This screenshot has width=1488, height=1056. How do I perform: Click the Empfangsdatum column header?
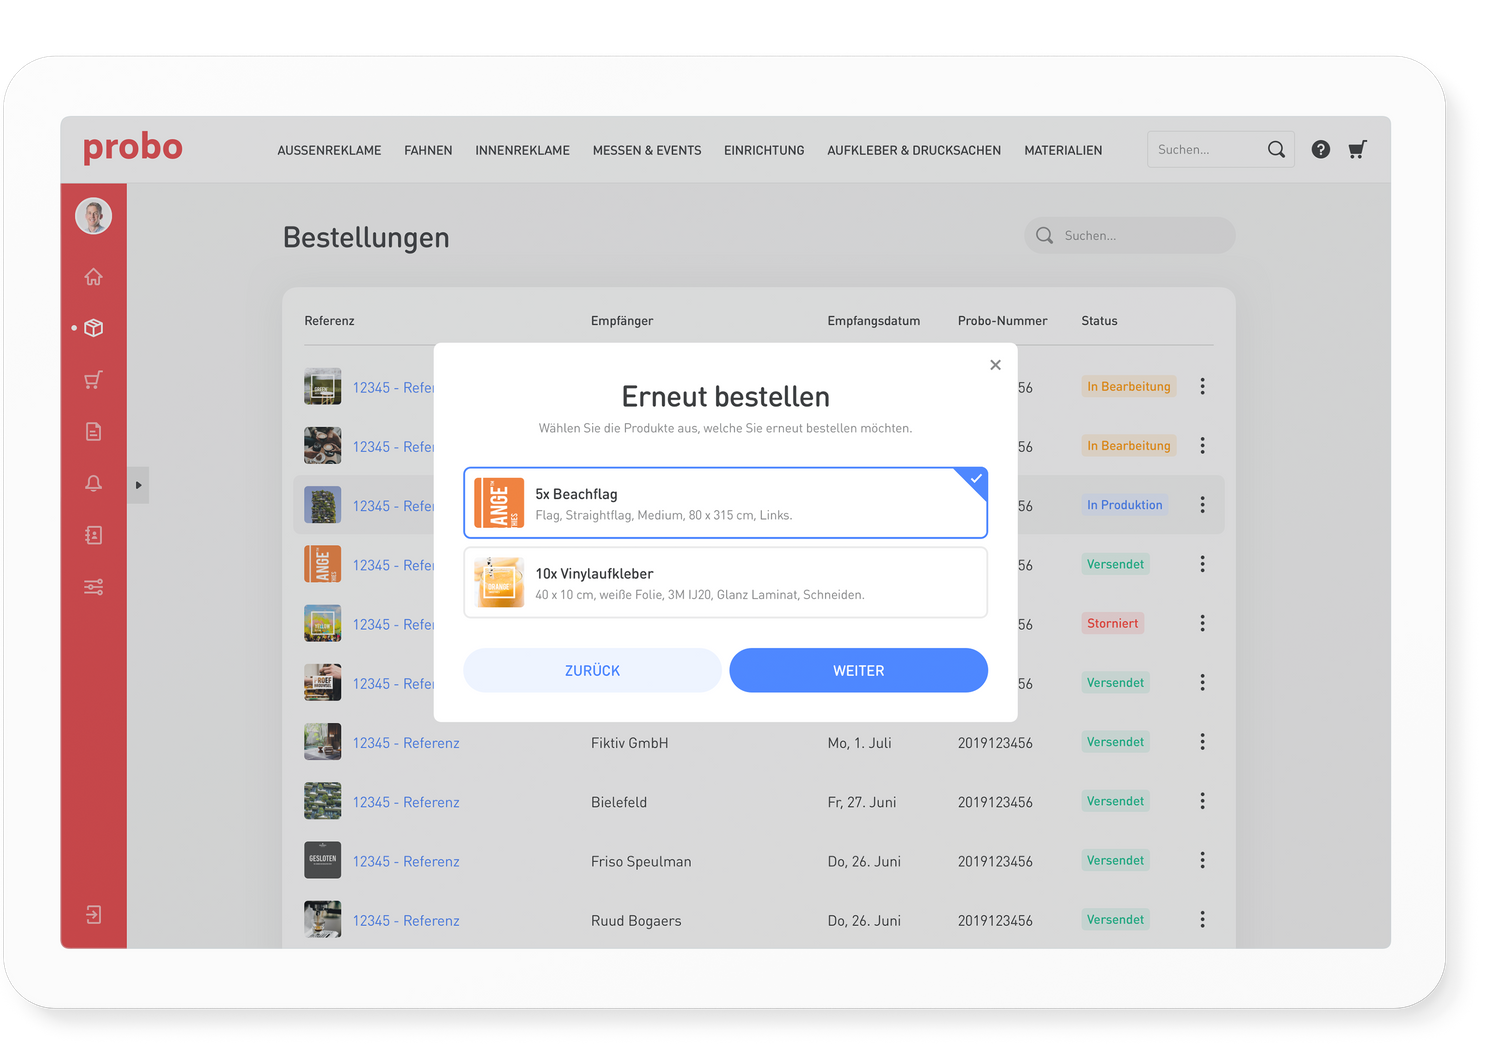[873, 321]
